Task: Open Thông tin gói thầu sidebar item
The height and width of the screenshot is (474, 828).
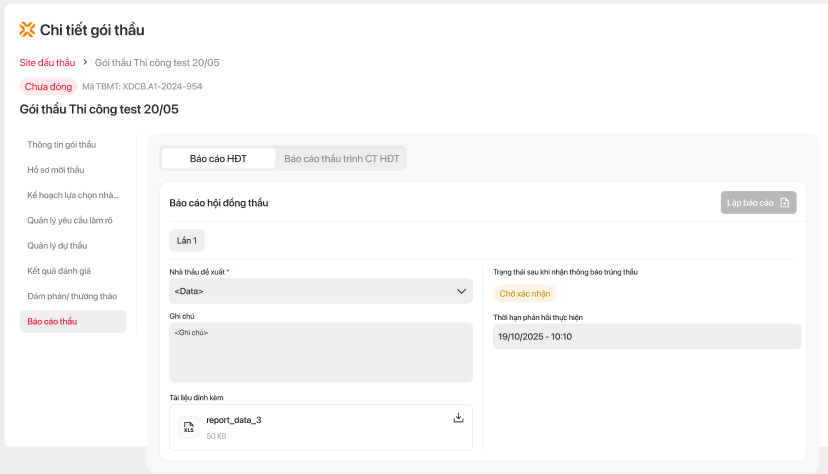Action: click(62, 145)
